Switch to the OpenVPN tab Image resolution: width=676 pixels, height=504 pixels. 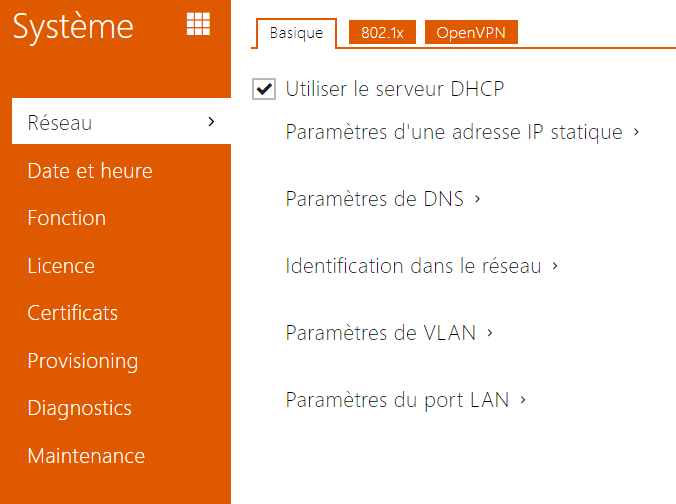coord(471,33)
